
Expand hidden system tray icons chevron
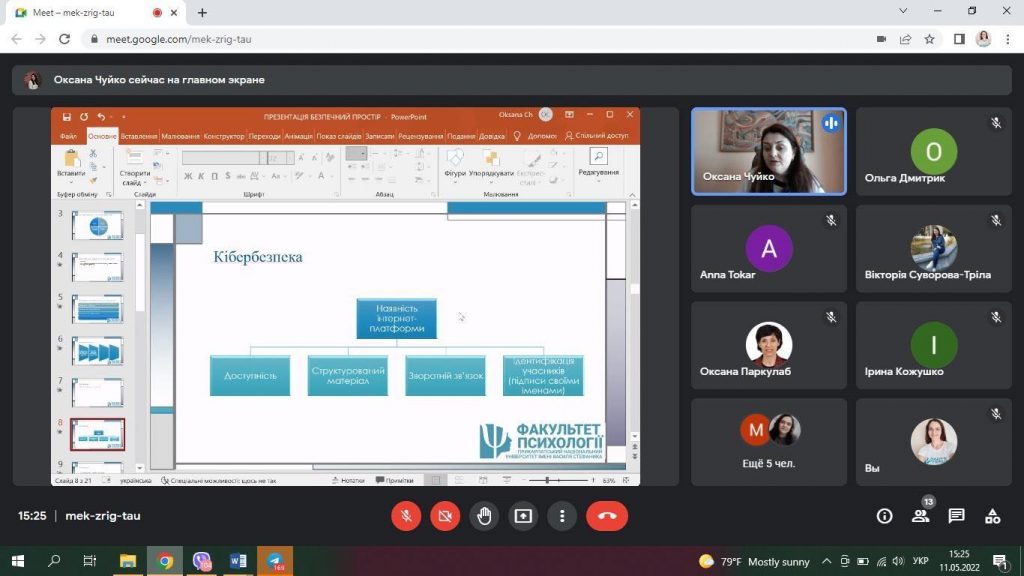827,561
